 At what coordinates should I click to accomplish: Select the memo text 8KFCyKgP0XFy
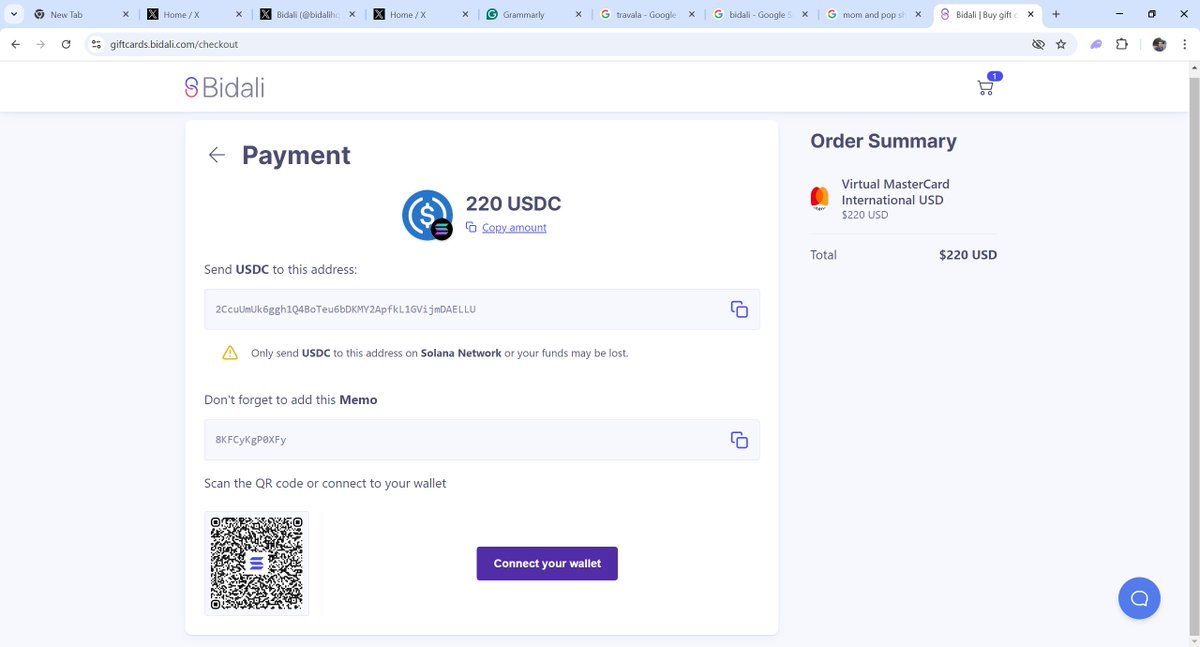click(251, 440)
